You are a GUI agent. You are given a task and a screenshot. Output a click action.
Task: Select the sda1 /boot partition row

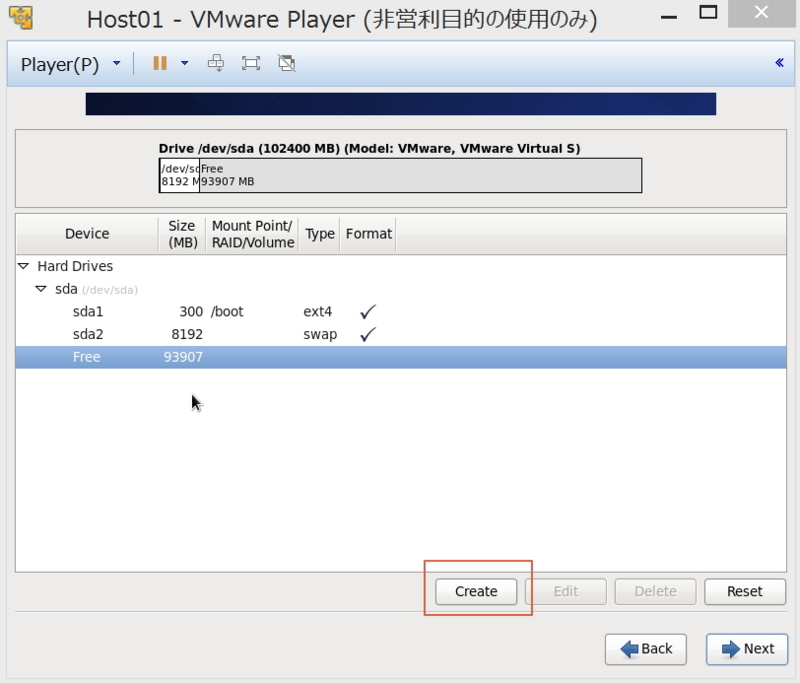[401, 311]
